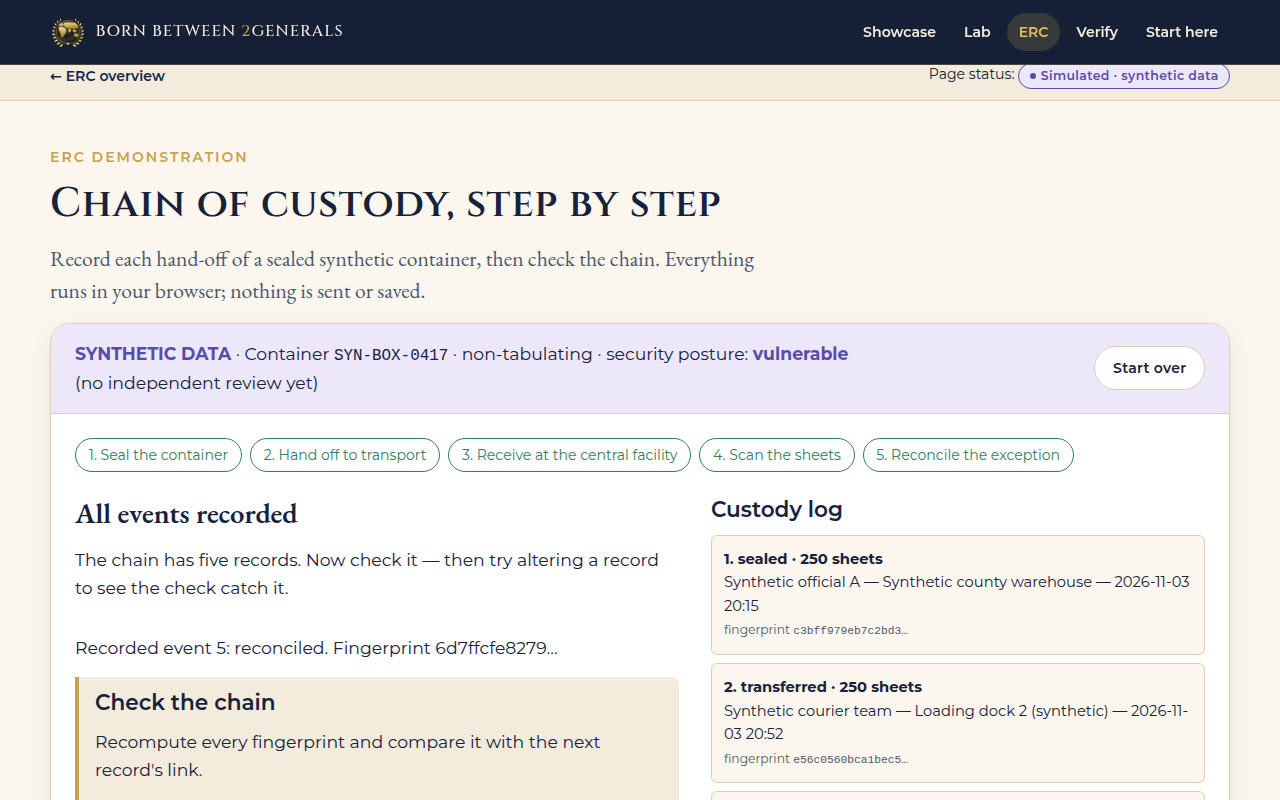Click '(no independent review yet)' note
The height and width of the screenshot is (800, 1280).
click(x=196, y=383)
